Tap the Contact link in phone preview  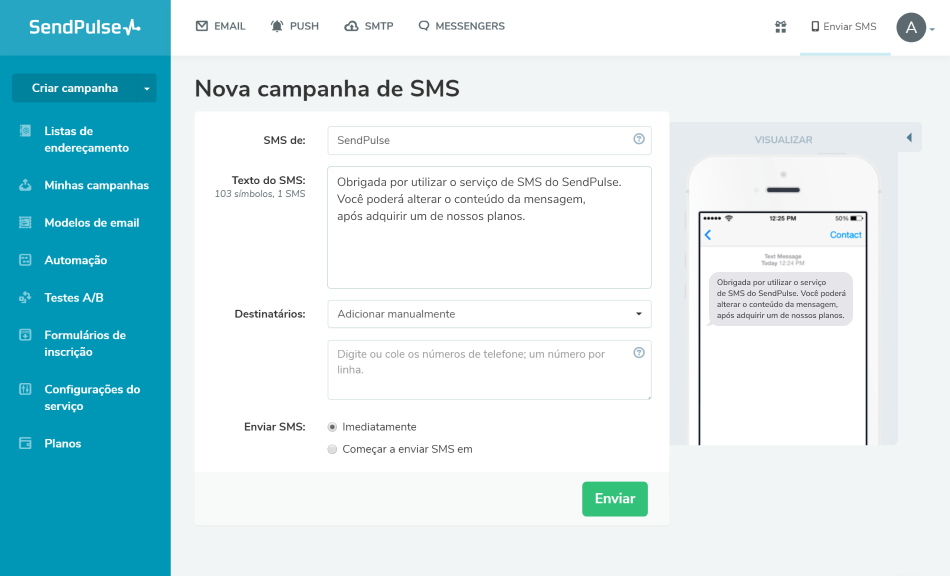click(845, 235)
